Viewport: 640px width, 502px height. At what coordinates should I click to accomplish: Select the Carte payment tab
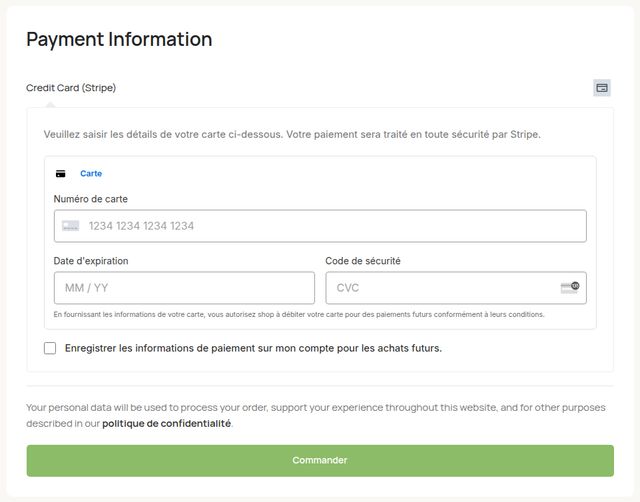coord(91,173)
